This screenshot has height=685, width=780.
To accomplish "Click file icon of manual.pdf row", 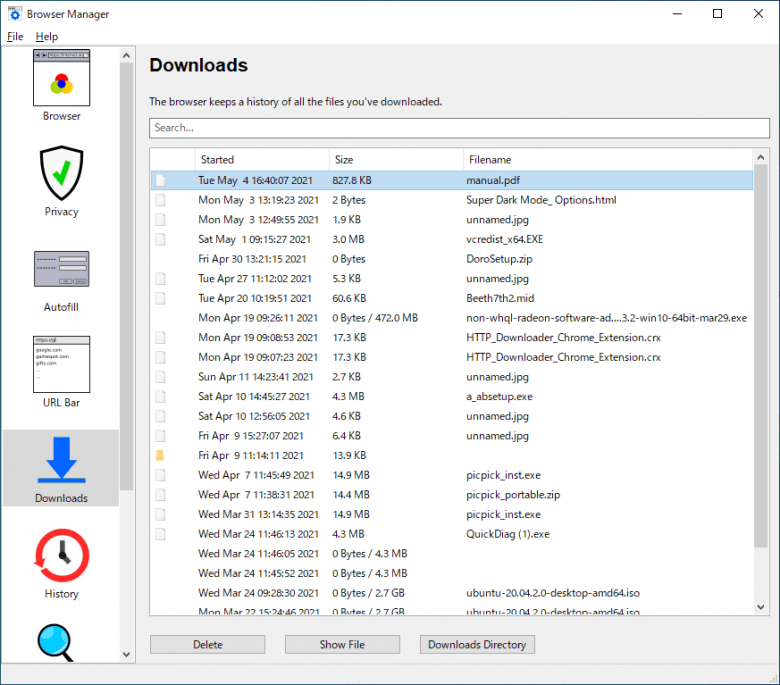I will click(160, 180).
